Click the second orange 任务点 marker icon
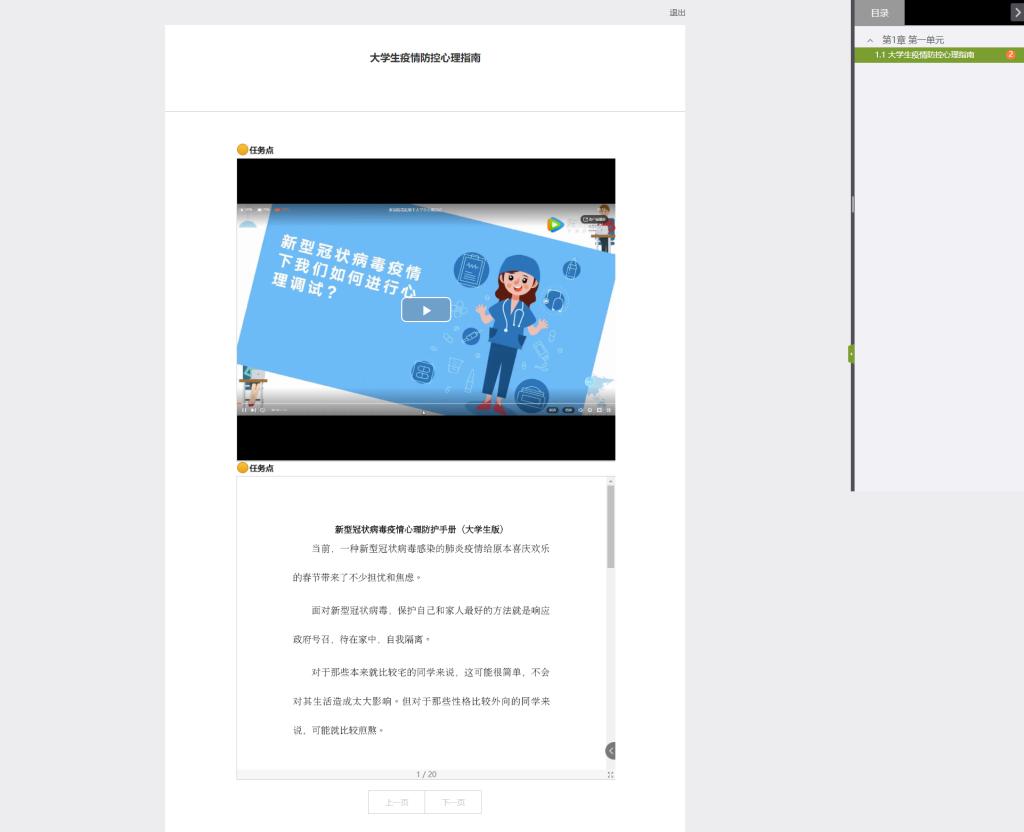Viewport: 1024px width, 832px height. (242, 468)
